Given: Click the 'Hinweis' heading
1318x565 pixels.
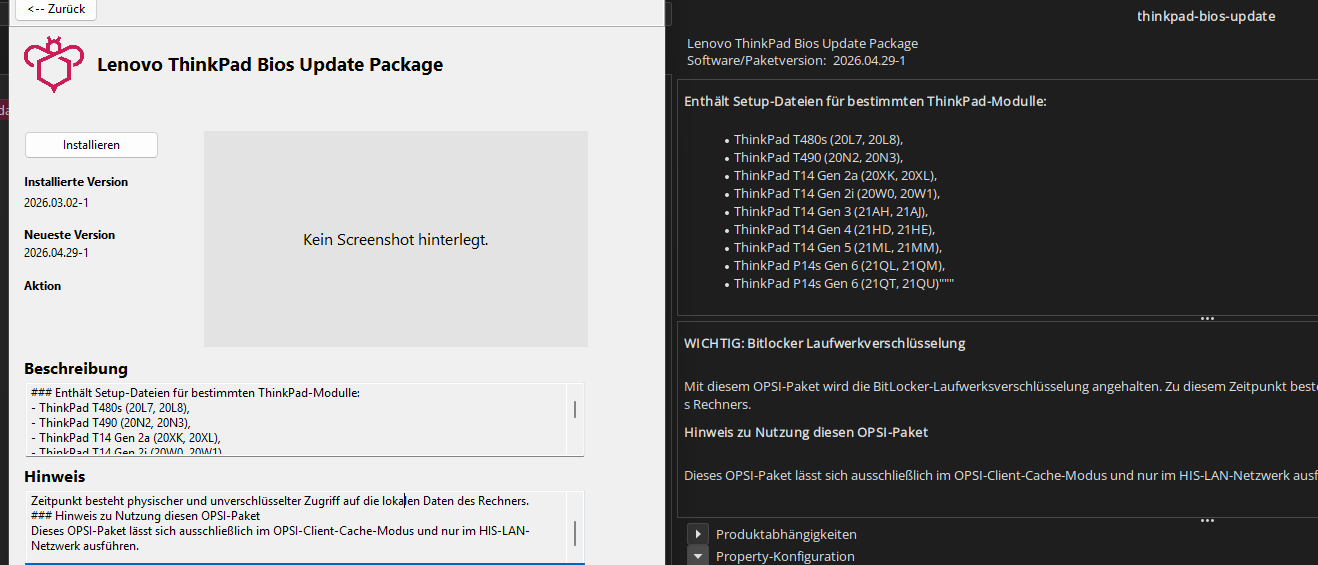Looking at the screenshot, I should point(55,477).
